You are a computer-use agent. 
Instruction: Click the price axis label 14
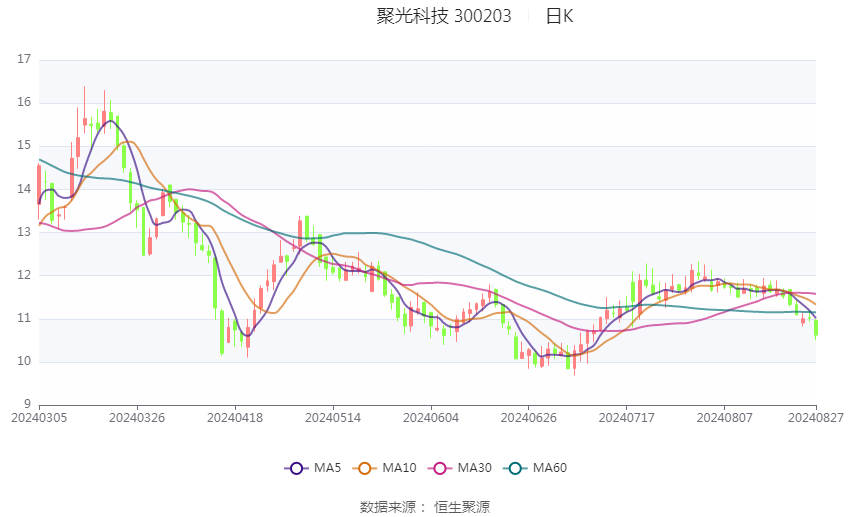tap(24, 189)
